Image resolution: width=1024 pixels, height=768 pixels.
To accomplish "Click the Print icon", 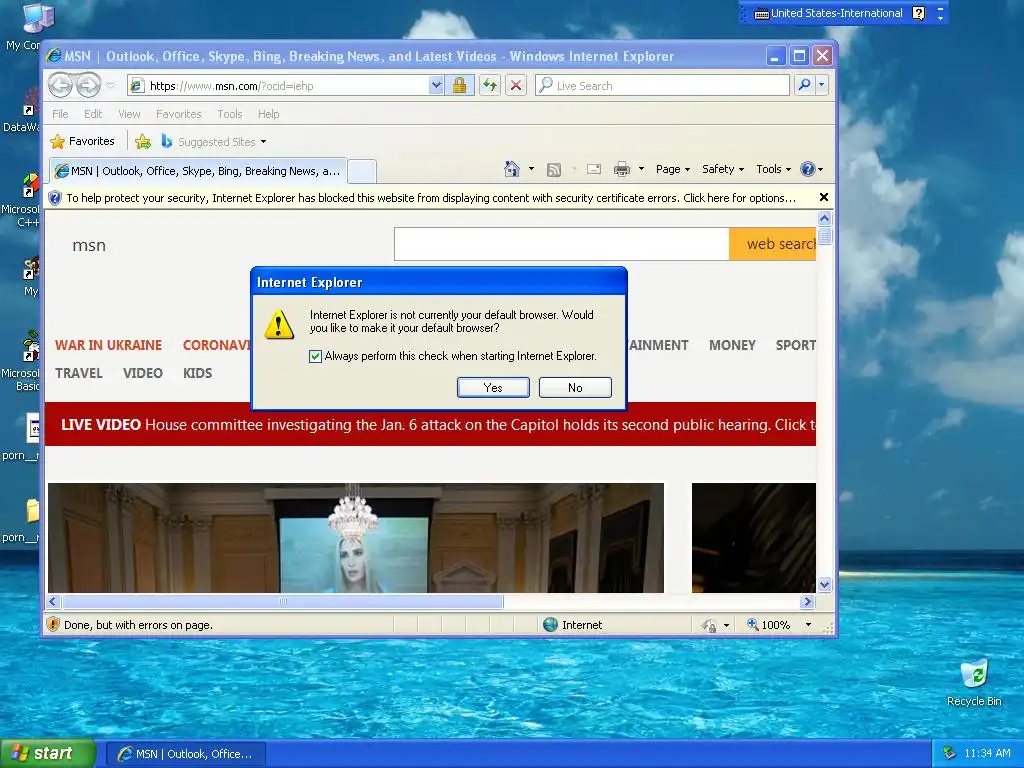I will coord(622,170).
